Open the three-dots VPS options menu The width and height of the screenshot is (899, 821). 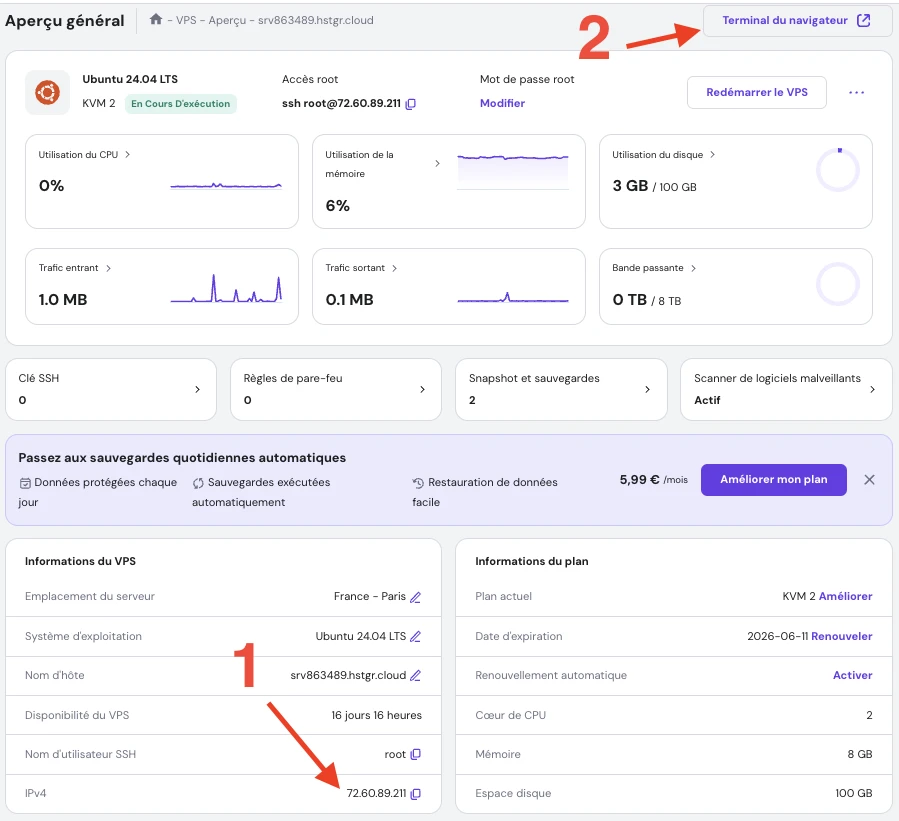click(856, 93)
